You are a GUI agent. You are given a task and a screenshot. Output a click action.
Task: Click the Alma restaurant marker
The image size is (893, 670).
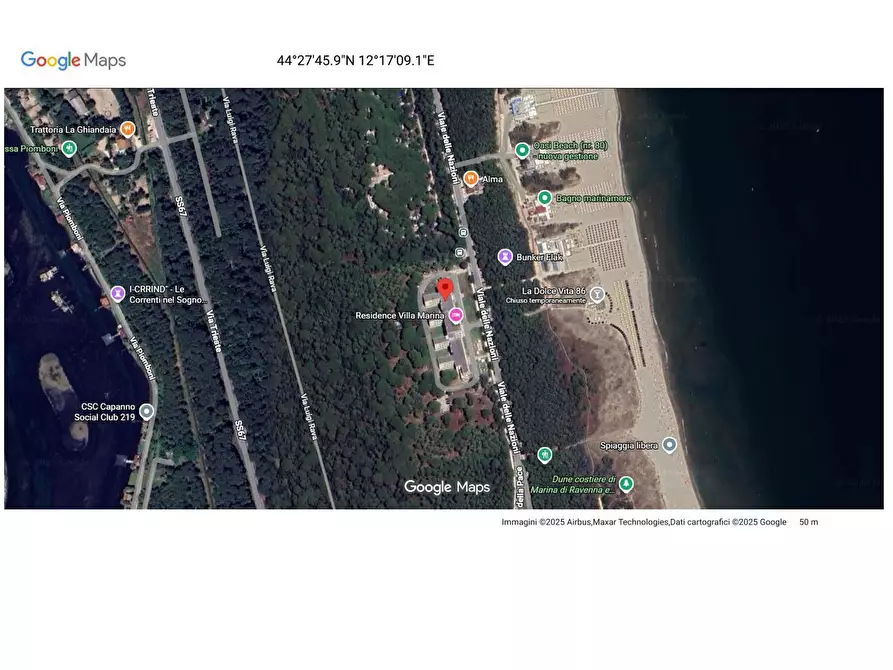point(470,179)
